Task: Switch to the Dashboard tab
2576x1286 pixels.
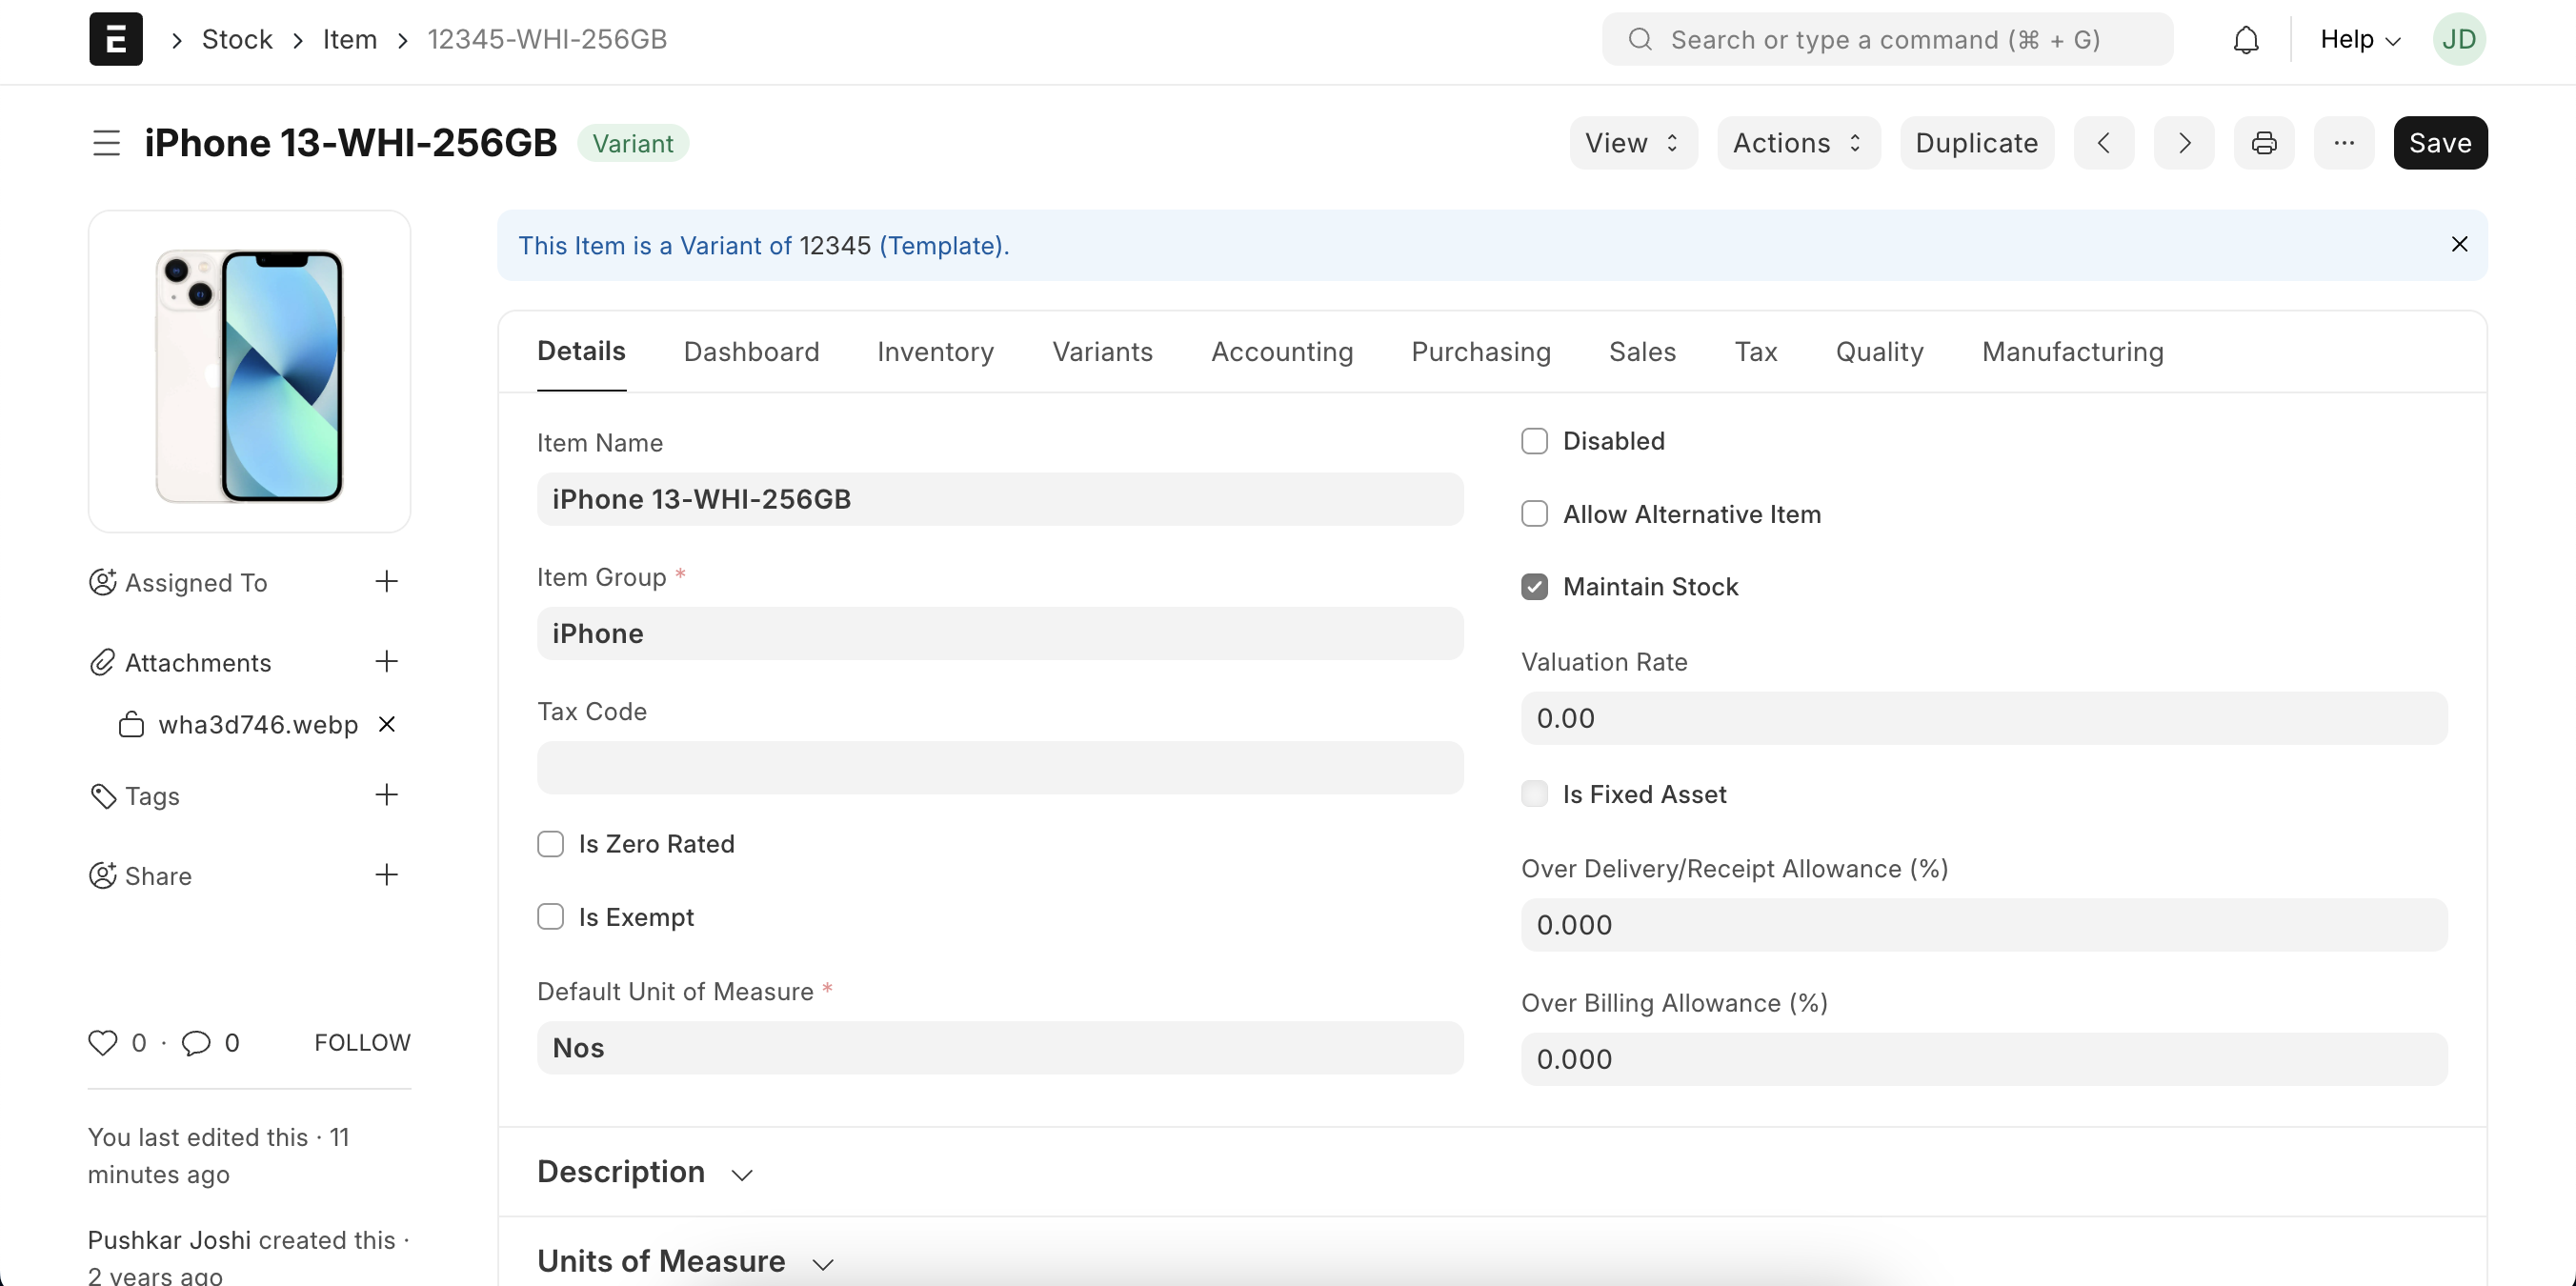Action: pyautogui.click(x=751, y=352)
